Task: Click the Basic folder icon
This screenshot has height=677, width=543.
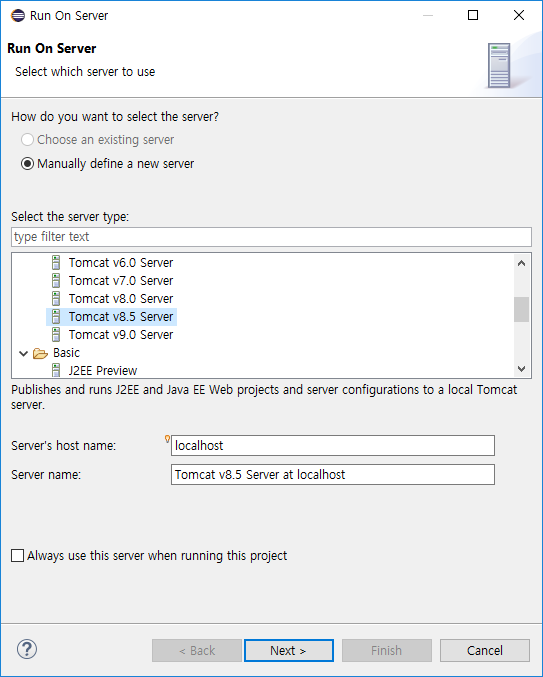Action: tap(40, 354)
